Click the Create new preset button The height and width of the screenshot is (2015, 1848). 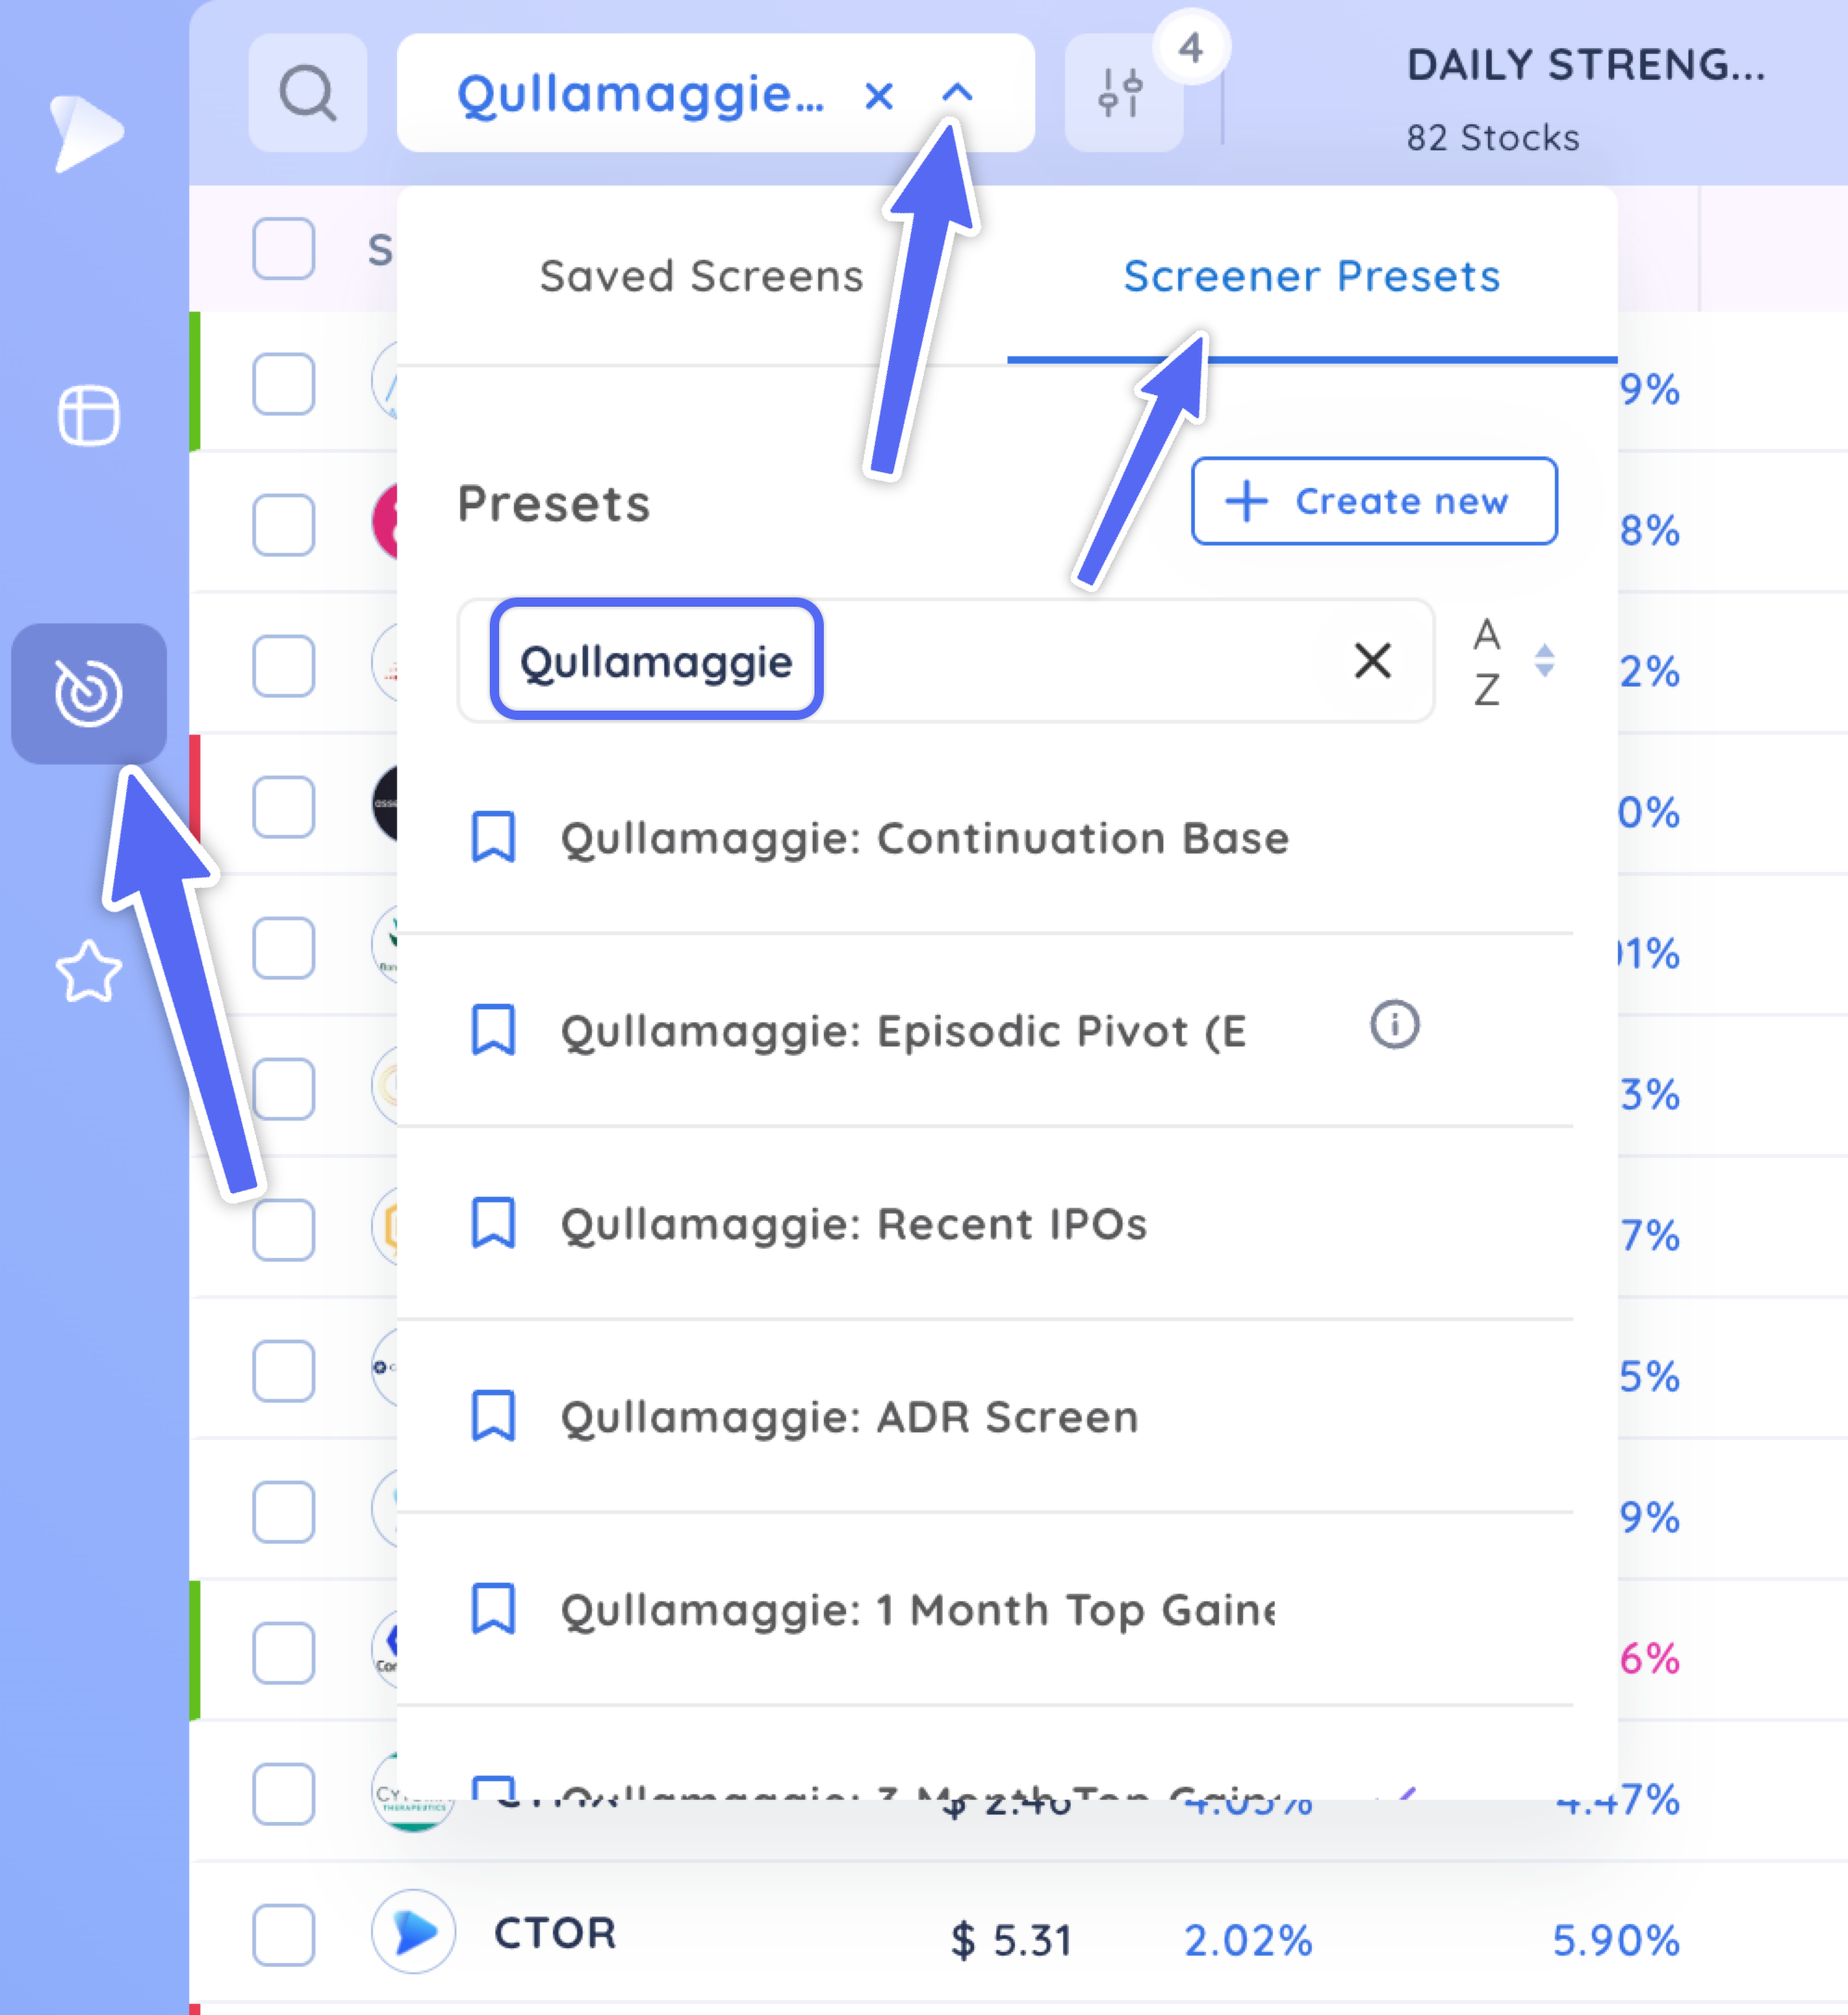(x=1374, y=501)
